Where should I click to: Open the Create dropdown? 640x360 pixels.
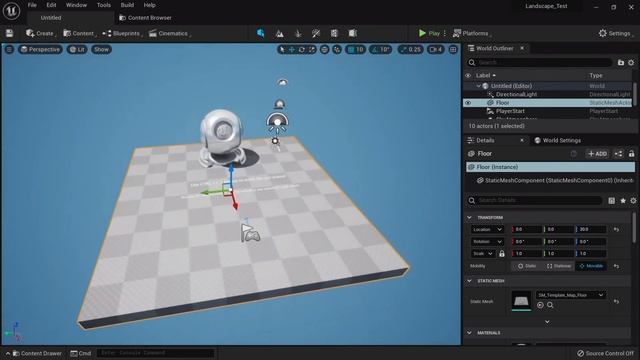(40, 33)
